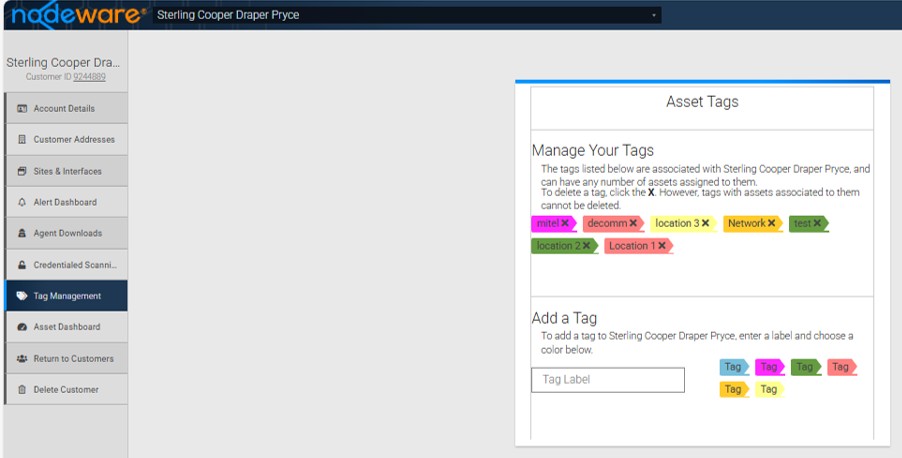Click the nodeware logo
Screen dimensions: 902x458
point(78,16)
